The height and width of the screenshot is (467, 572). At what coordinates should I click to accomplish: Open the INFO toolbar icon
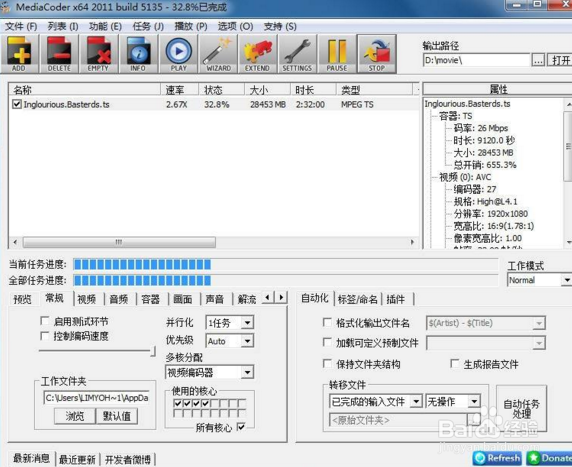tap(138, 54)
